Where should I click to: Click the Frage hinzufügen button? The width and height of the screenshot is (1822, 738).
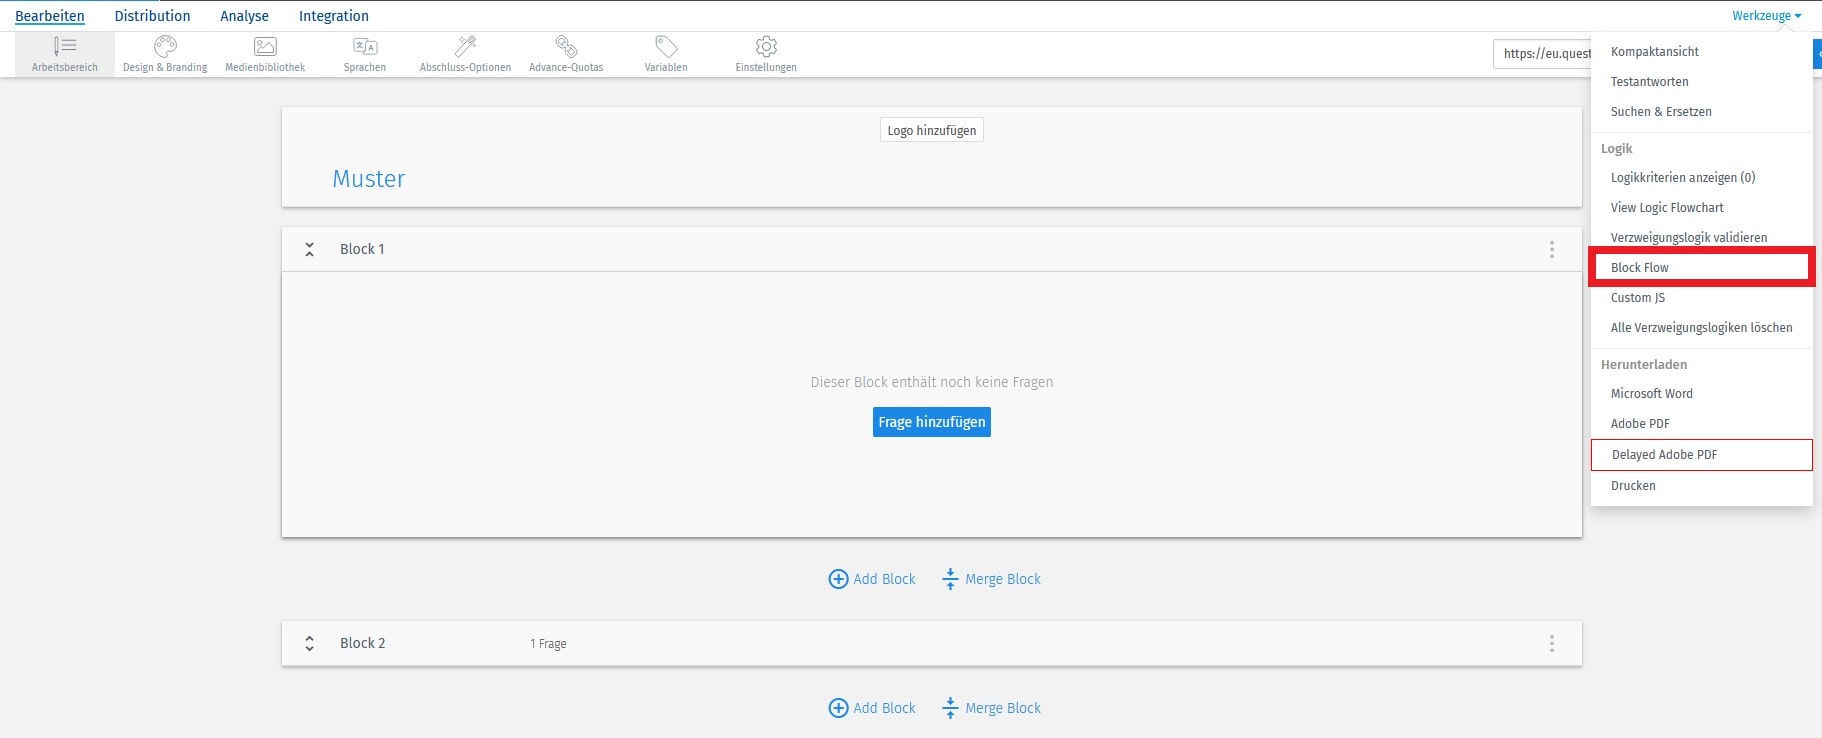point(932,422)
